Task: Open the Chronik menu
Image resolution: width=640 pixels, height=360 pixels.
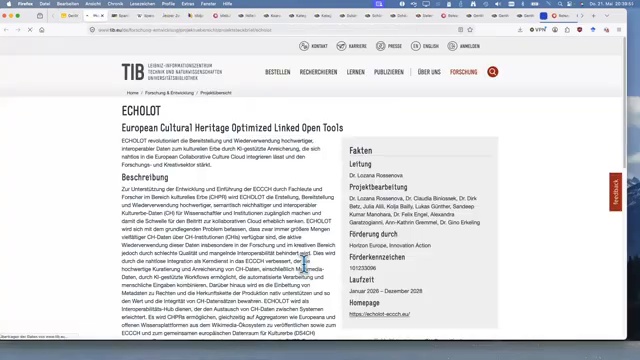Action: 115,4
